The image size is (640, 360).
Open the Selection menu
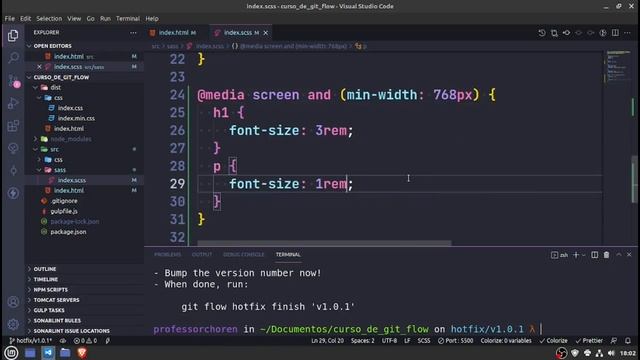coord(49,18)
